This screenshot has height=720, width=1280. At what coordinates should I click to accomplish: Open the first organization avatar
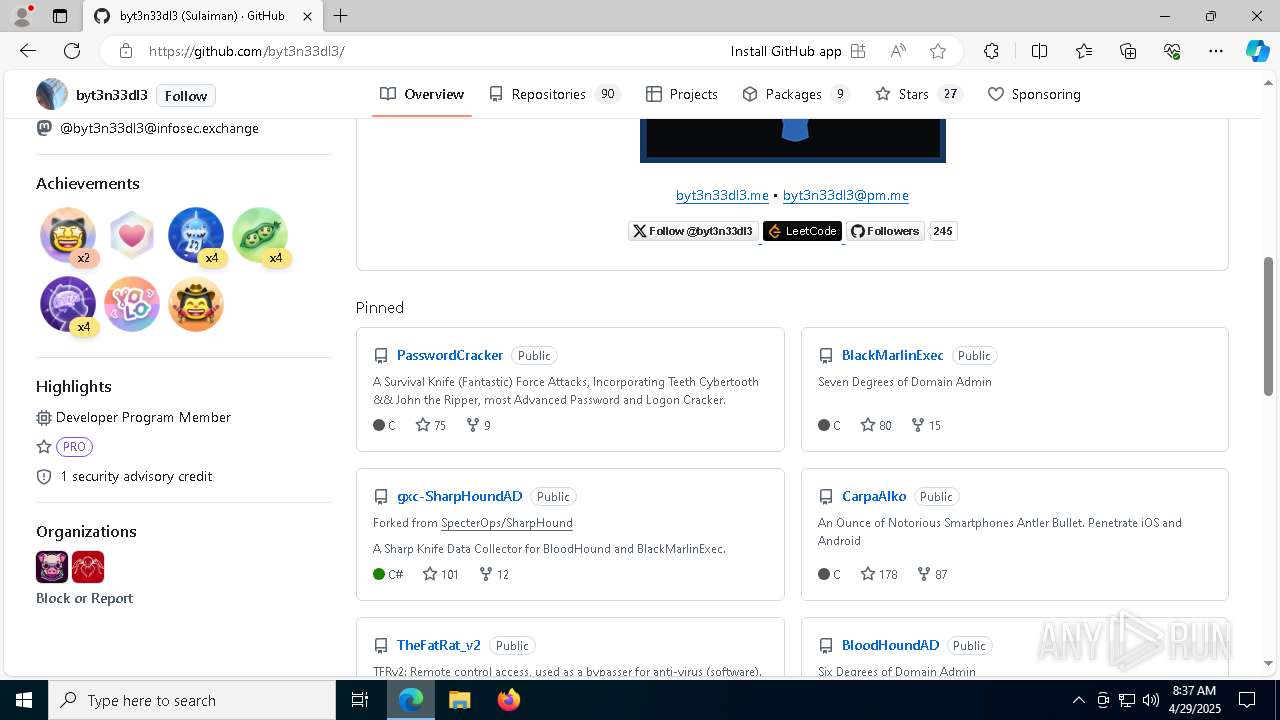pyautogui.click(x=52, y=567)
